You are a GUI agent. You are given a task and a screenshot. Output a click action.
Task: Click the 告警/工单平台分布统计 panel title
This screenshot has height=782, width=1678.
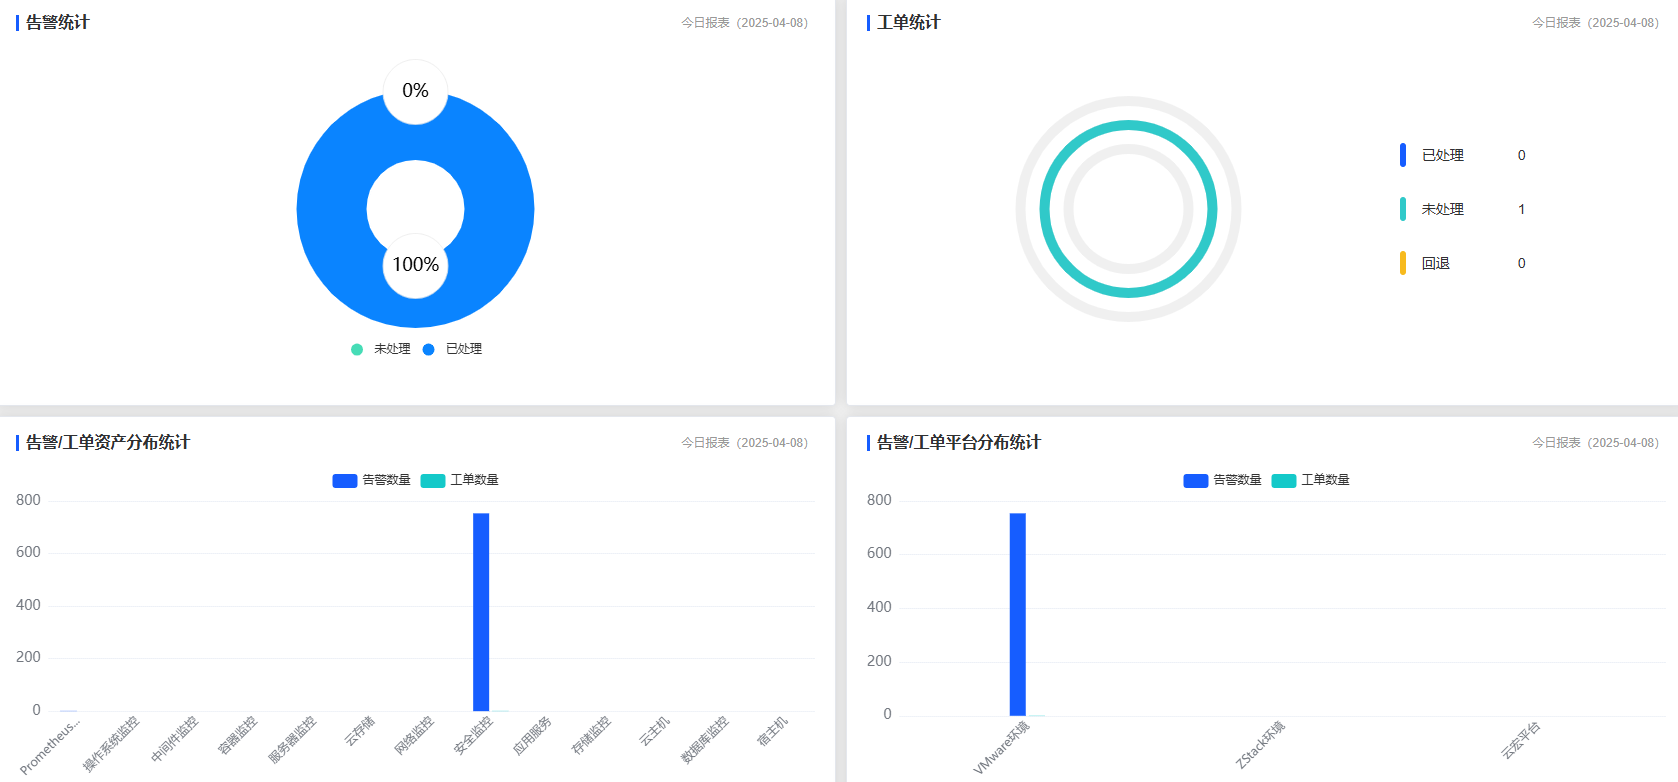pos(959,442)
